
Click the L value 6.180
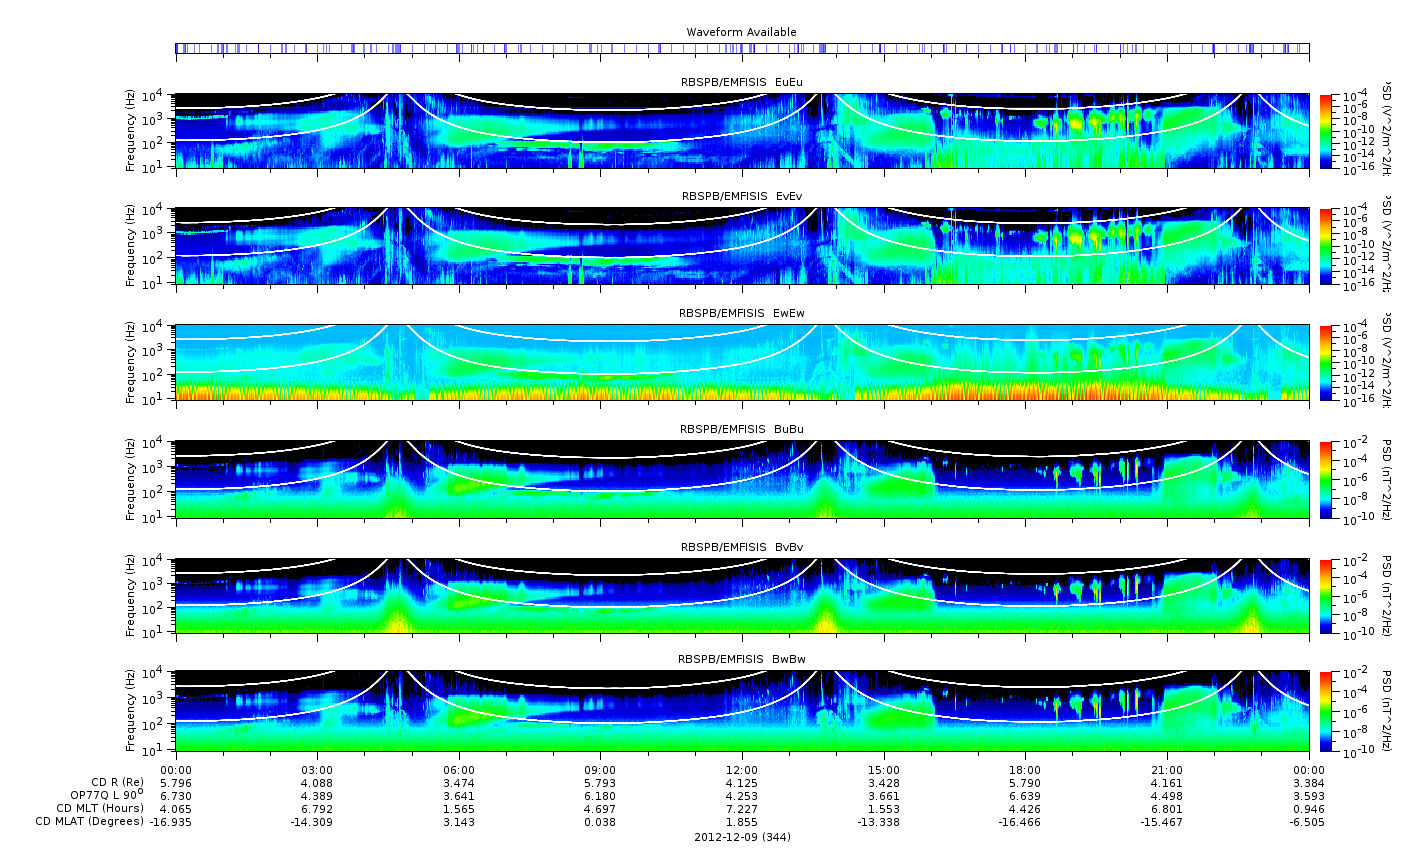600,795
